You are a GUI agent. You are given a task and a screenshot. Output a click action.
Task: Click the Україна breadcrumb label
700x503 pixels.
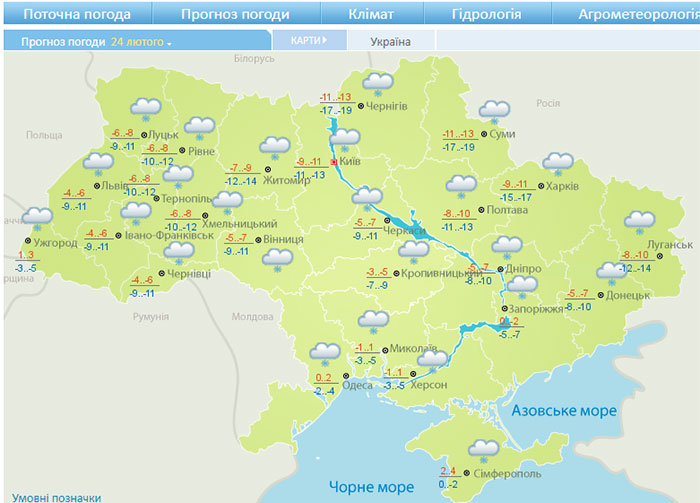point(389,41)
